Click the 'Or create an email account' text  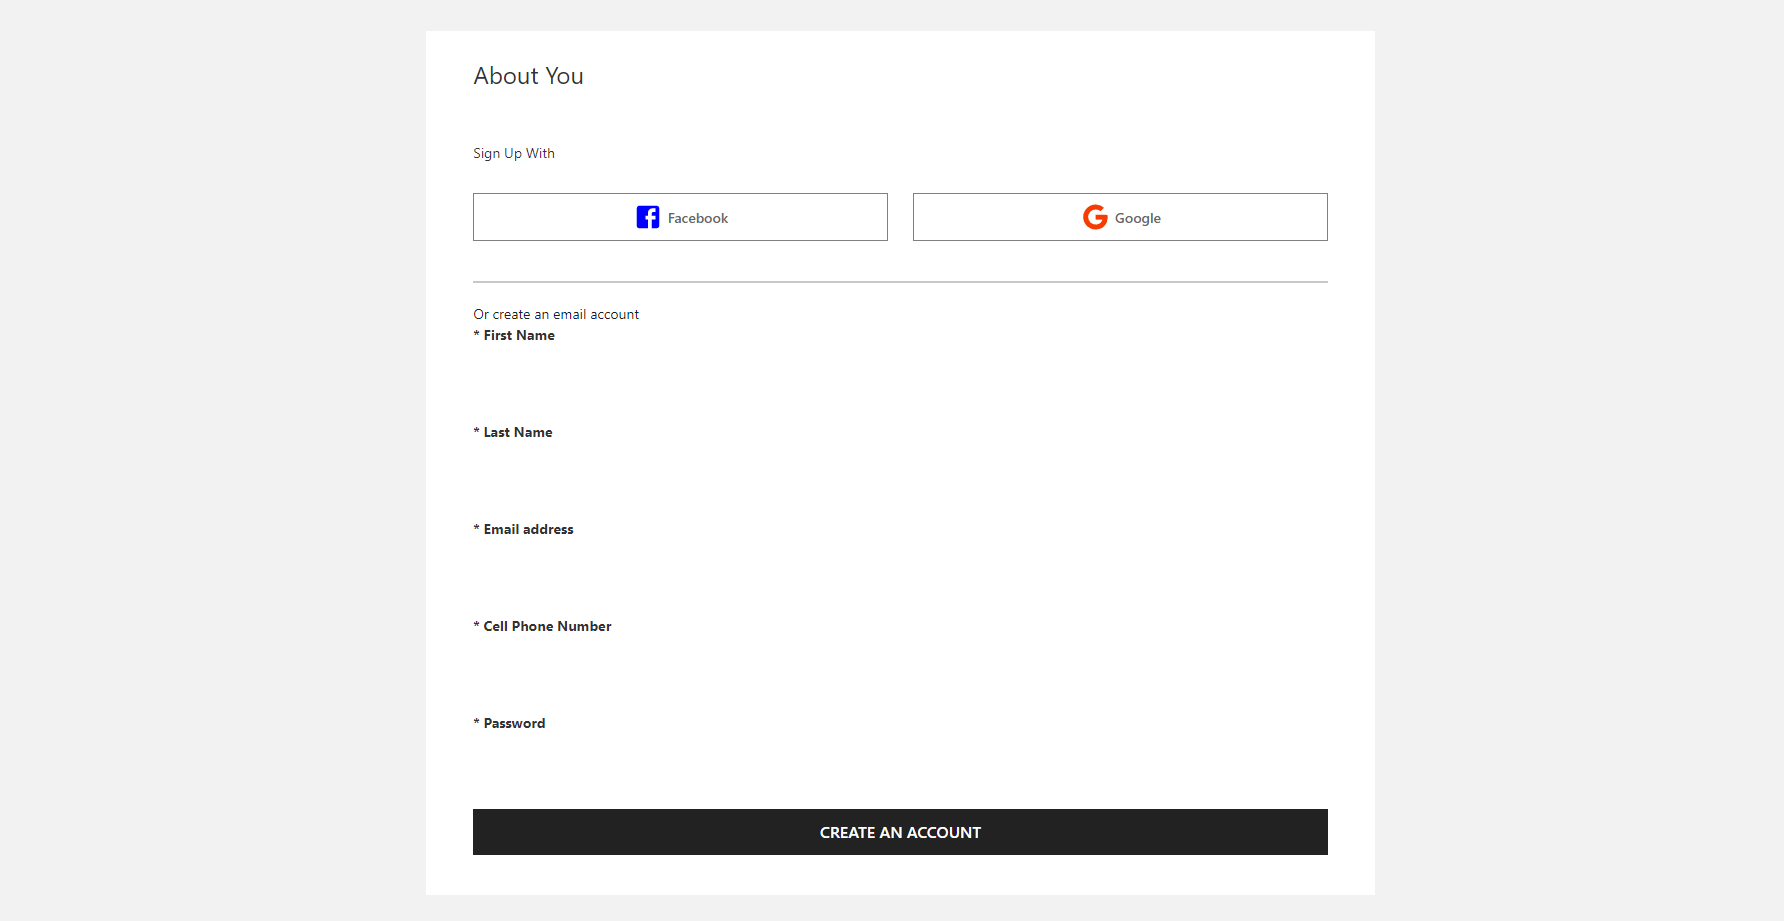click(556, 314)
